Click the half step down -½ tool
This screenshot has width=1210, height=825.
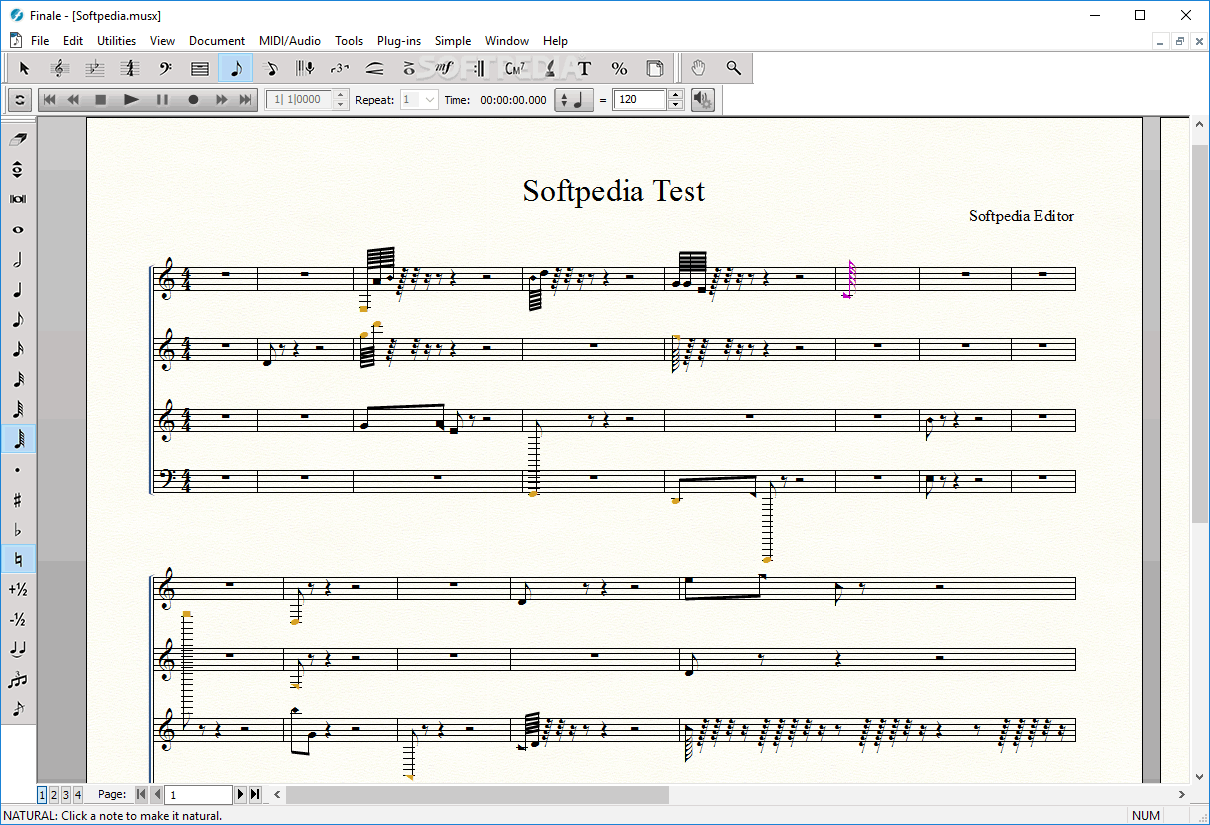pyautogui.click(x=18, y=619)
